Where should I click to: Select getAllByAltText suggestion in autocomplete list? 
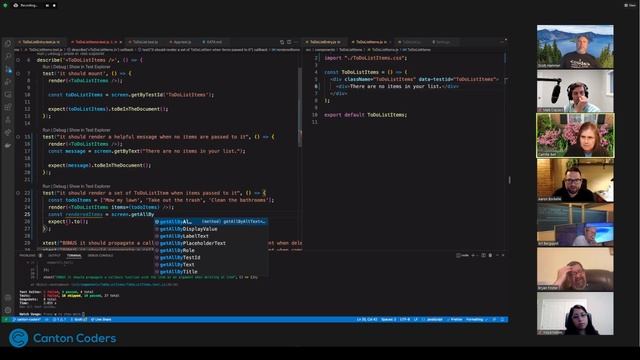click(x=211, y=221)
